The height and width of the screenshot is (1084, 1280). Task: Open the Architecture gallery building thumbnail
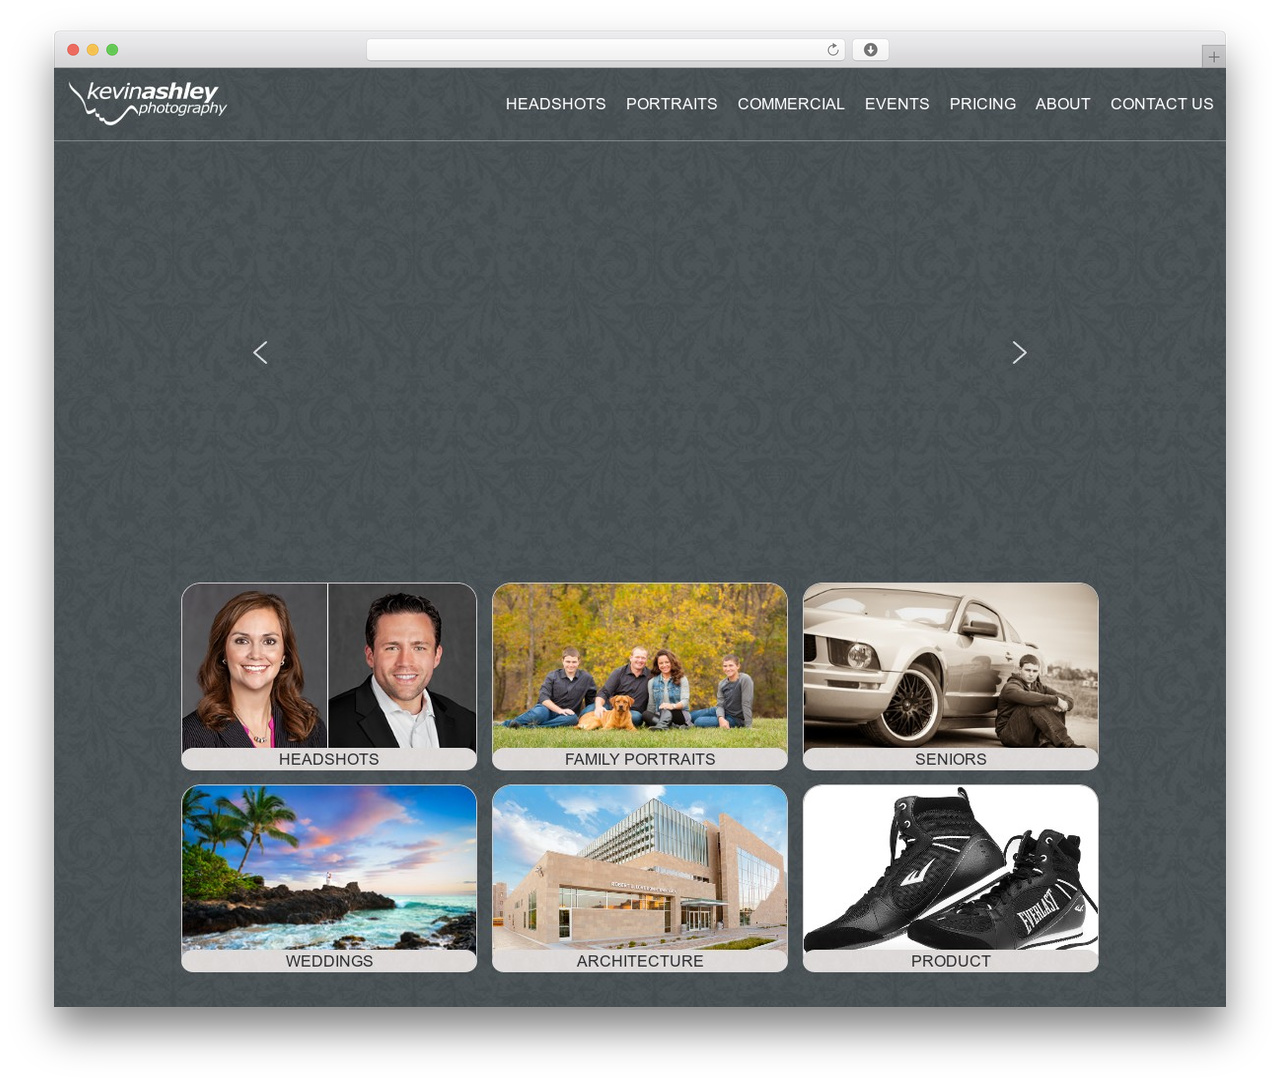point(640,878)
